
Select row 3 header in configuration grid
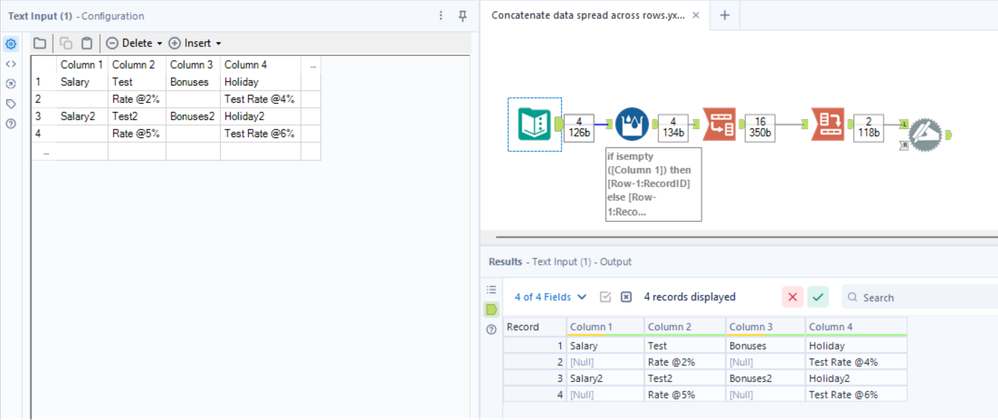pos(44,116)
